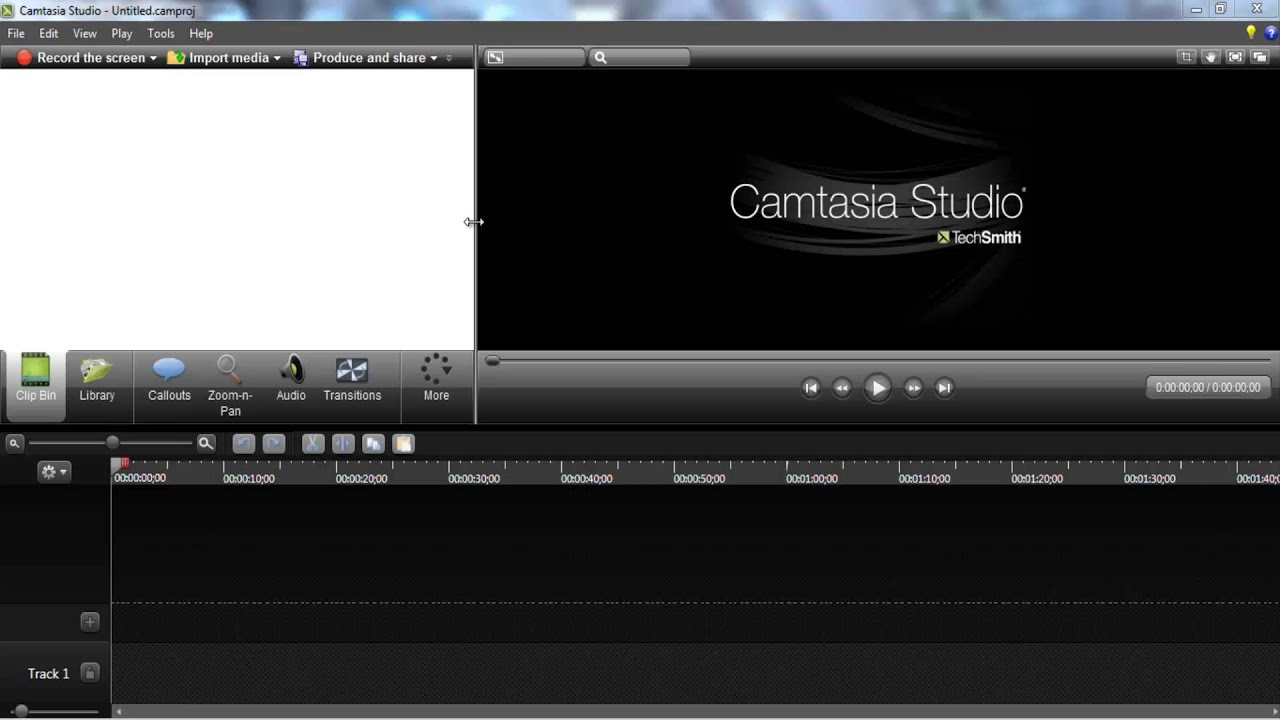Zoom in the timeline with large magnifier
The width and height of the screenshot is (1280, 720).
click(x=205, y=443)
